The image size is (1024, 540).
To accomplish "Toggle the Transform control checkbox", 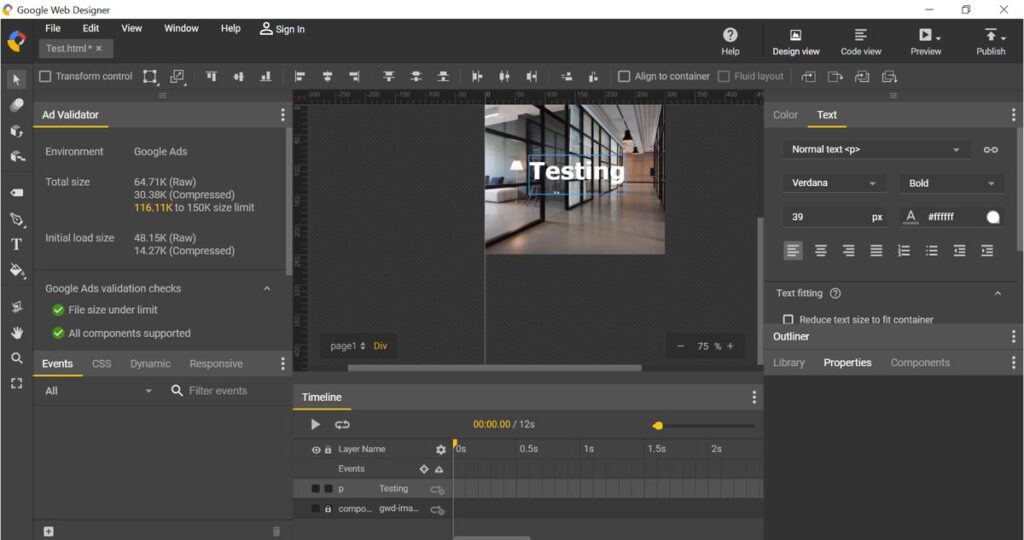I will pyautogui.click(x=45, y=76).
